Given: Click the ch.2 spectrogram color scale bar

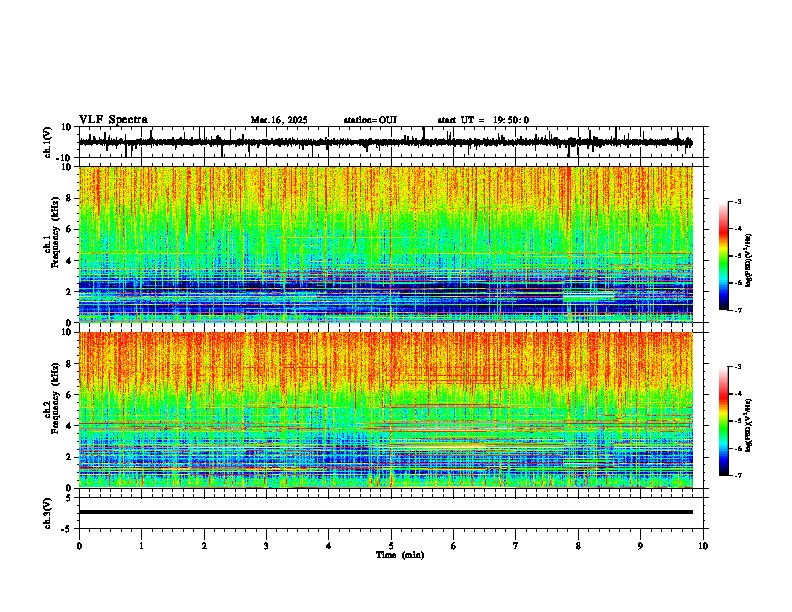Looking at the screenshot, I should click(723, 421).
